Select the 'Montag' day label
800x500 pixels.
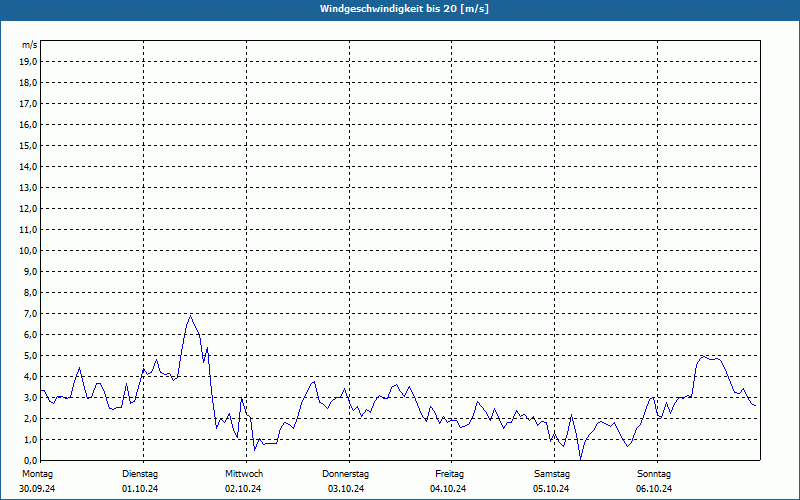(x=37, y=474)
